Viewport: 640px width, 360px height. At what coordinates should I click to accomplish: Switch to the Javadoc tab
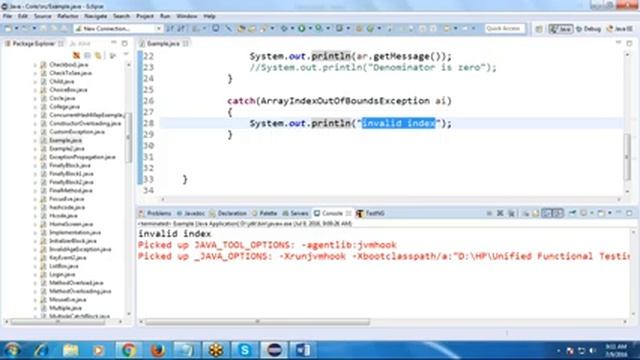click(191, 213)
